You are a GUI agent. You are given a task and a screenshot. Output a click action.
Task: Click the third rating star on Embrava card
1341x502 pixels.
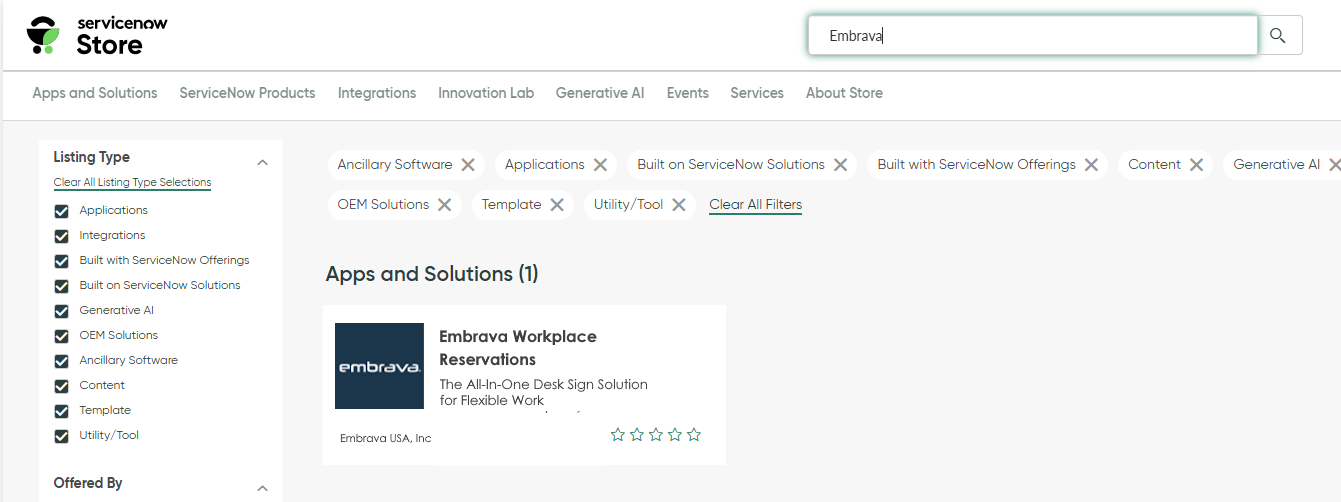pyautogui.click(x=656, y=435)
